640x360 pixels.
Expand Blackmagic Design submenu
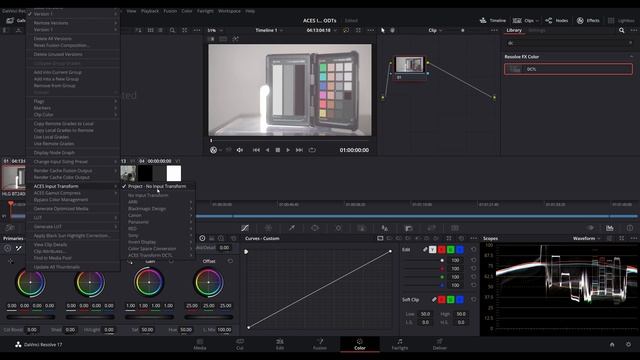point(160,209)
